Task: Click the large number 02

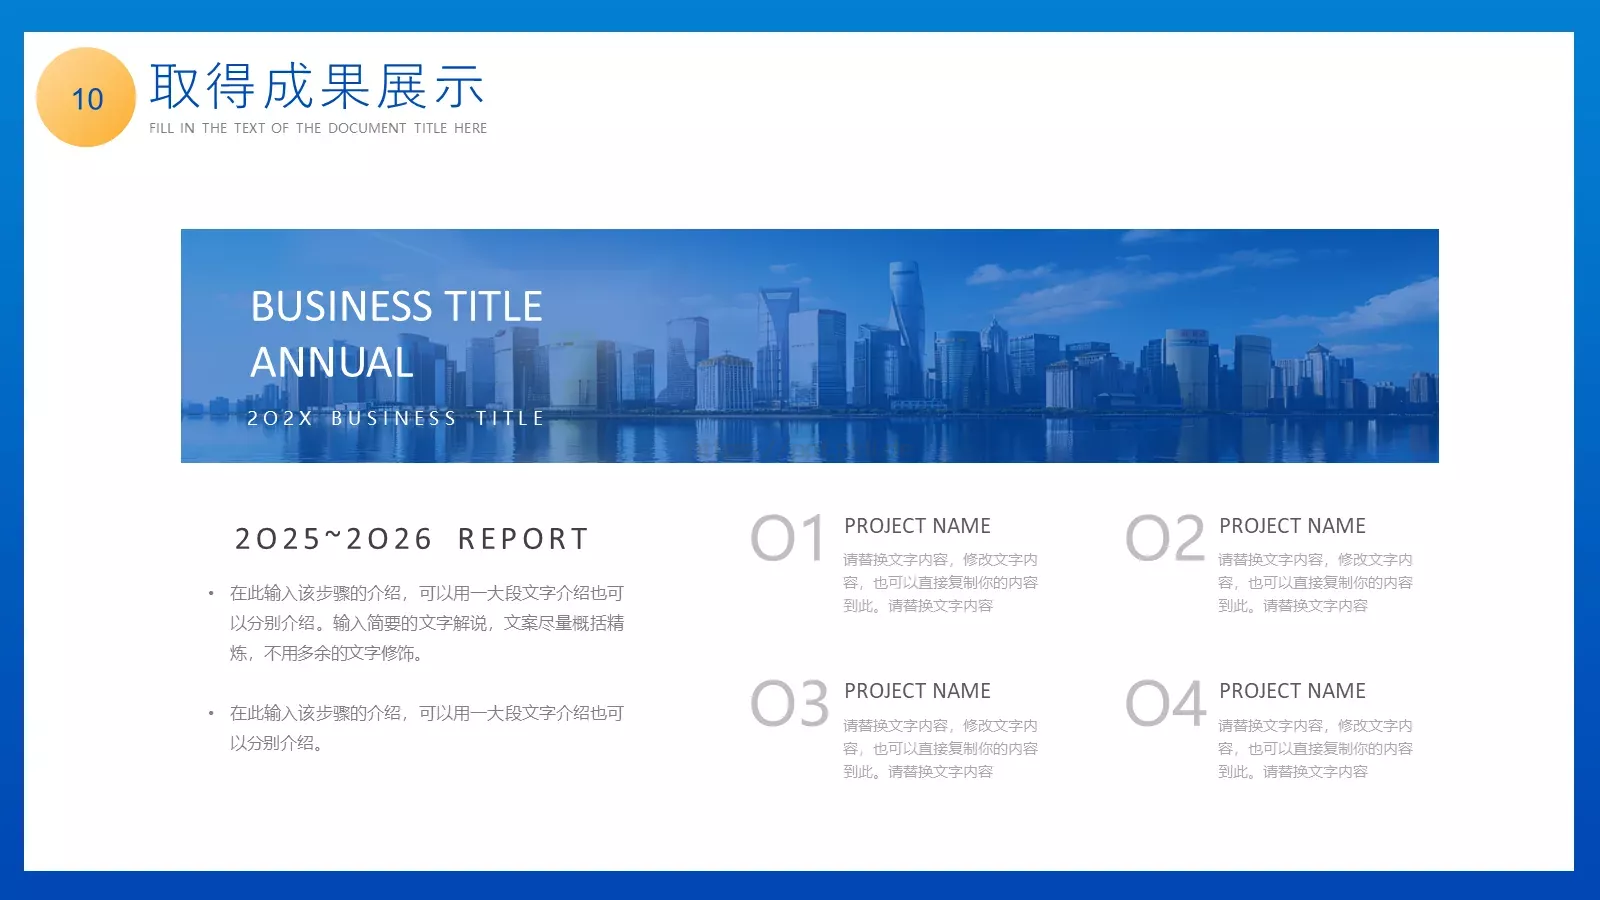Action: [1165, 538]
